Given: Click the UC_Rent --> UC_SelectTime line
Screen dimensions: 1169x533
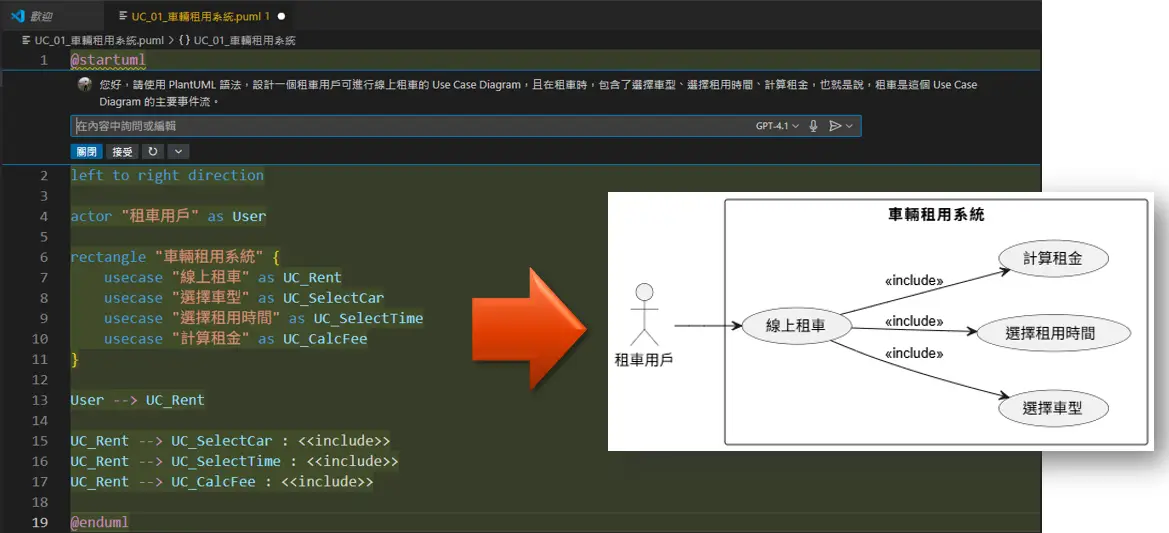Looking at the screenshot, I should tap(234, 461).
